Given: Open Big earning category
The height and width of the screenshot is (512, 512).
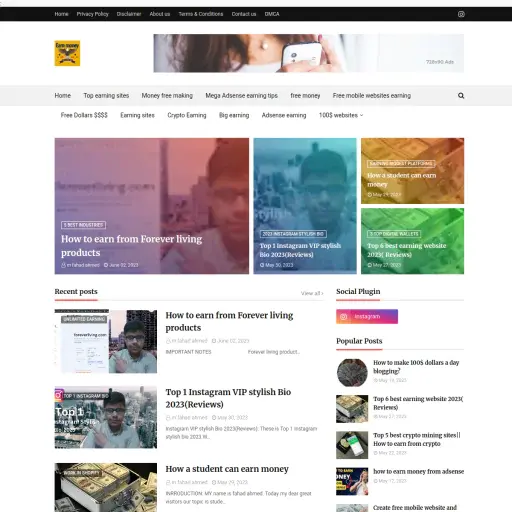Looking at the screenshot, I should pos(234,115).
